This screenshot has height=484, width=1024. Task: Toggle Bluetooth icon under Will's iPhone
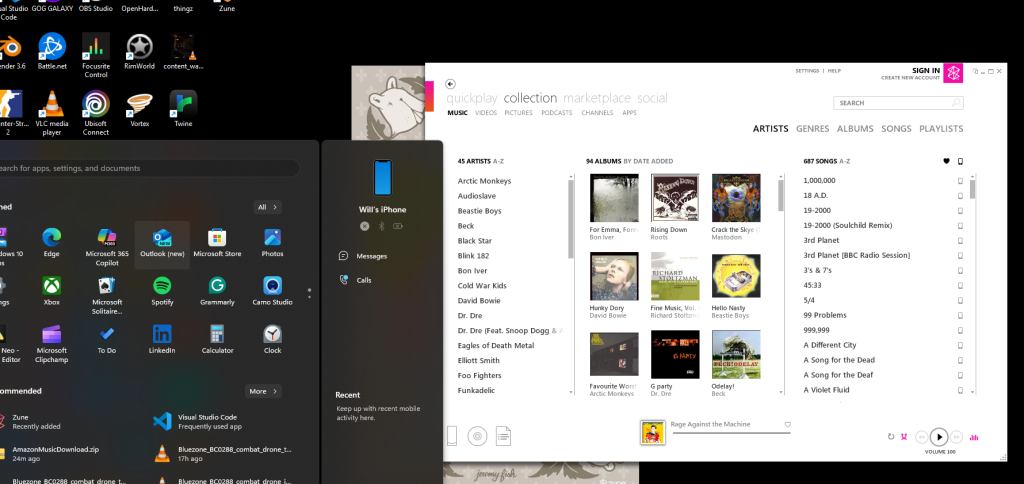pyautogui.click(x=381, y=226)
